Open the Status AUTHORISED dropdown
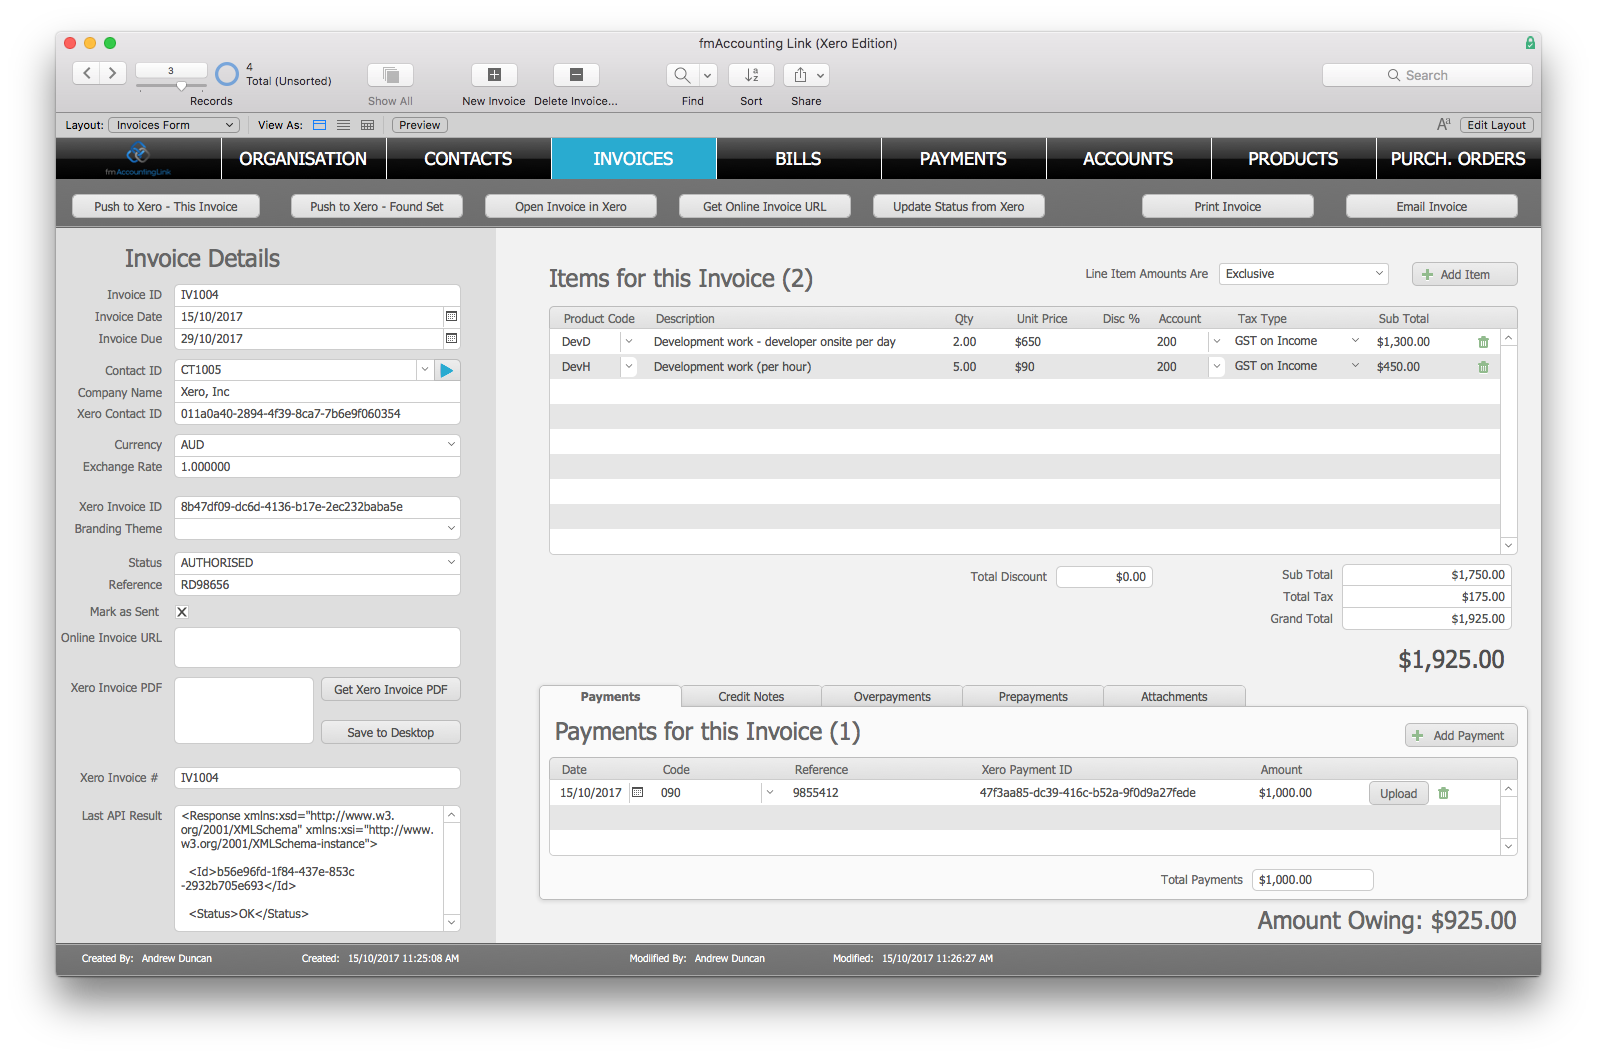This screenshot has height=1057, width=1597. pos(317,563)
